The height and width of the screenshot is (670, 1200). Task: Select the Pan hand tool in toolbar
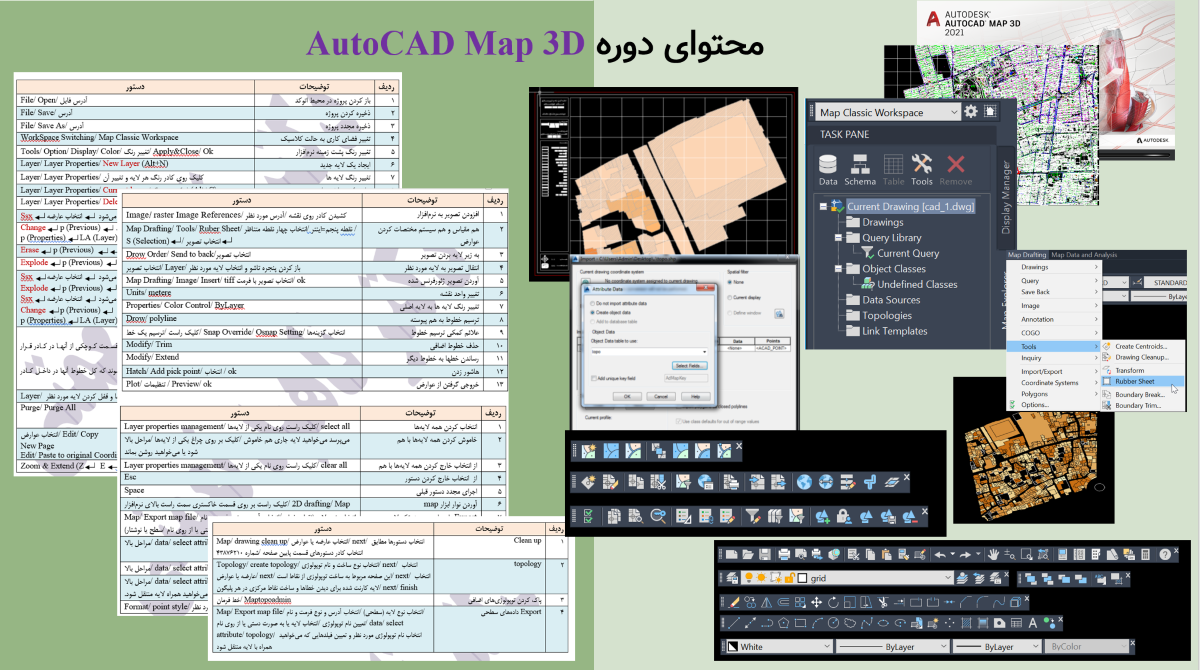click(993, 554)
